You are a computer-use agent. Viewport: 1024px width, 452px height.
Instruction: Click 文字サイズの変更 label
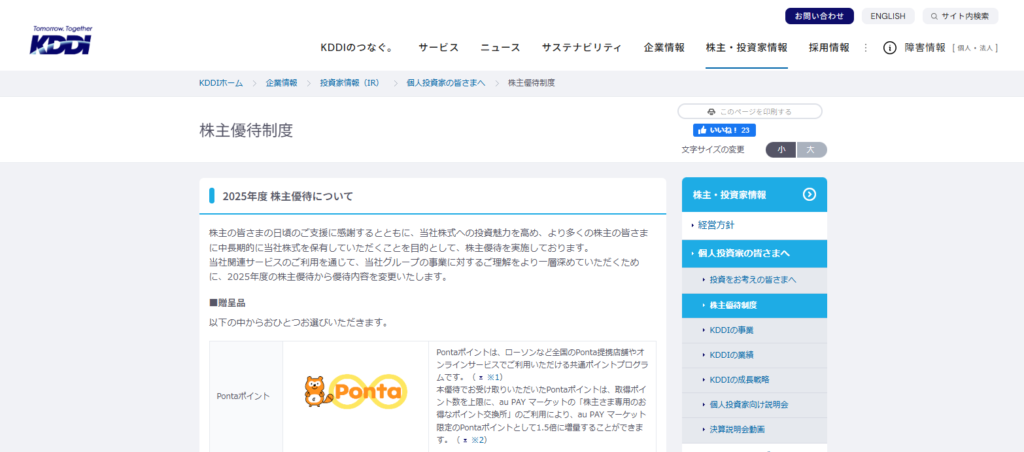coord(713,150)
